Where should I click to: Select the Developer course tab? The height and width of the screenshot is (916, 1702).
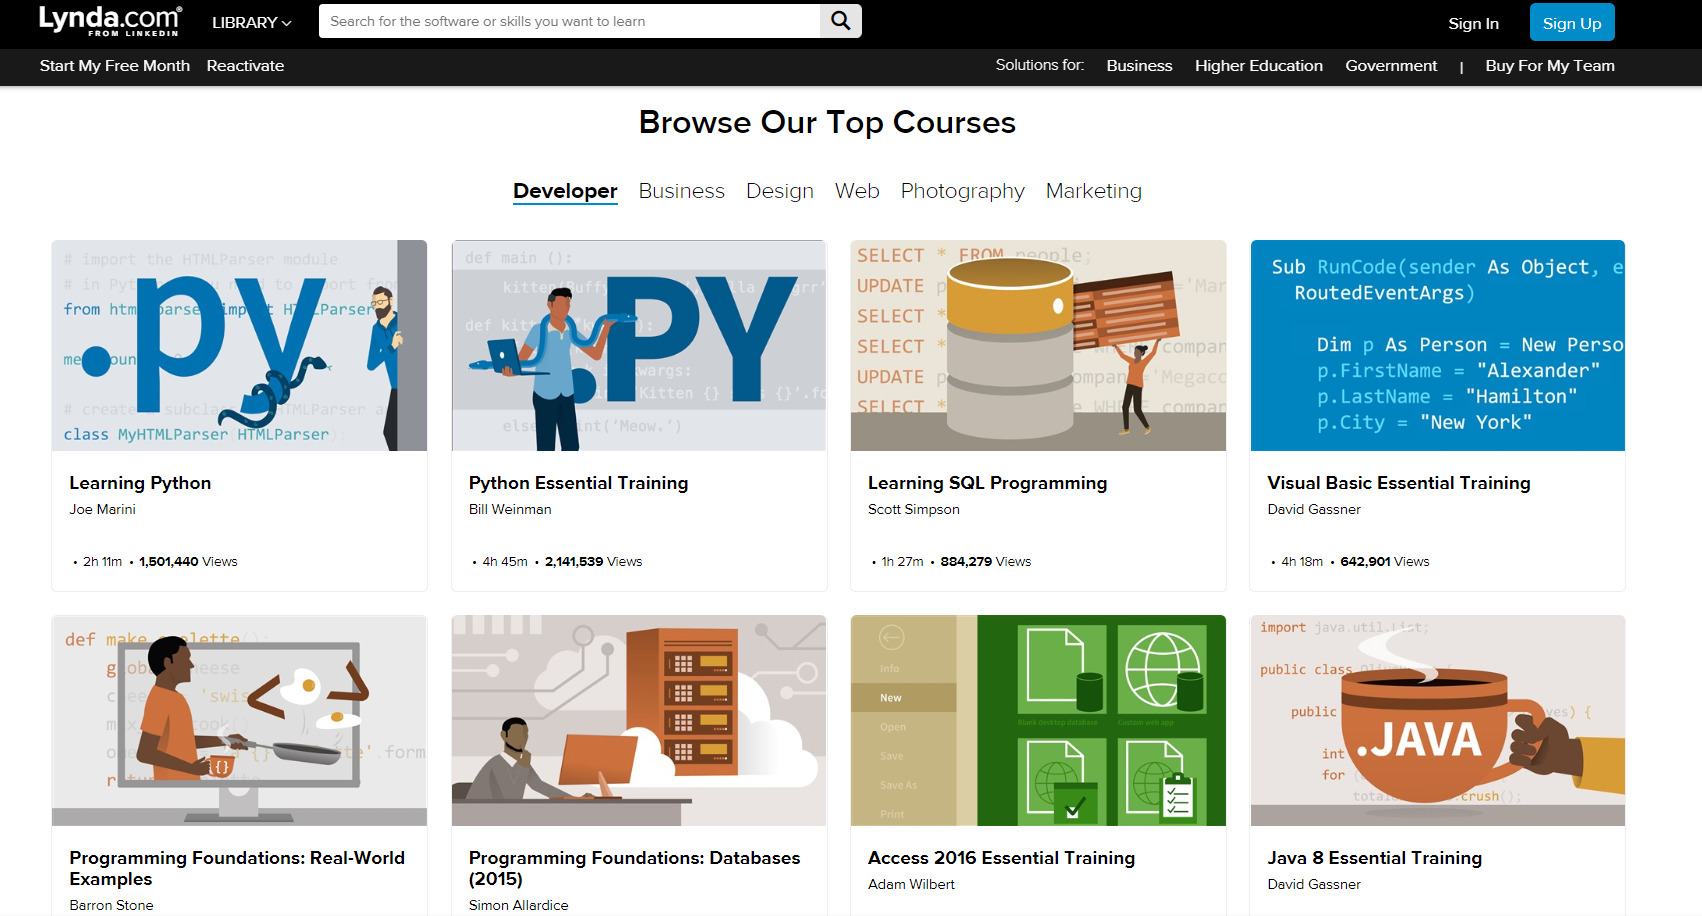[565, 191]
